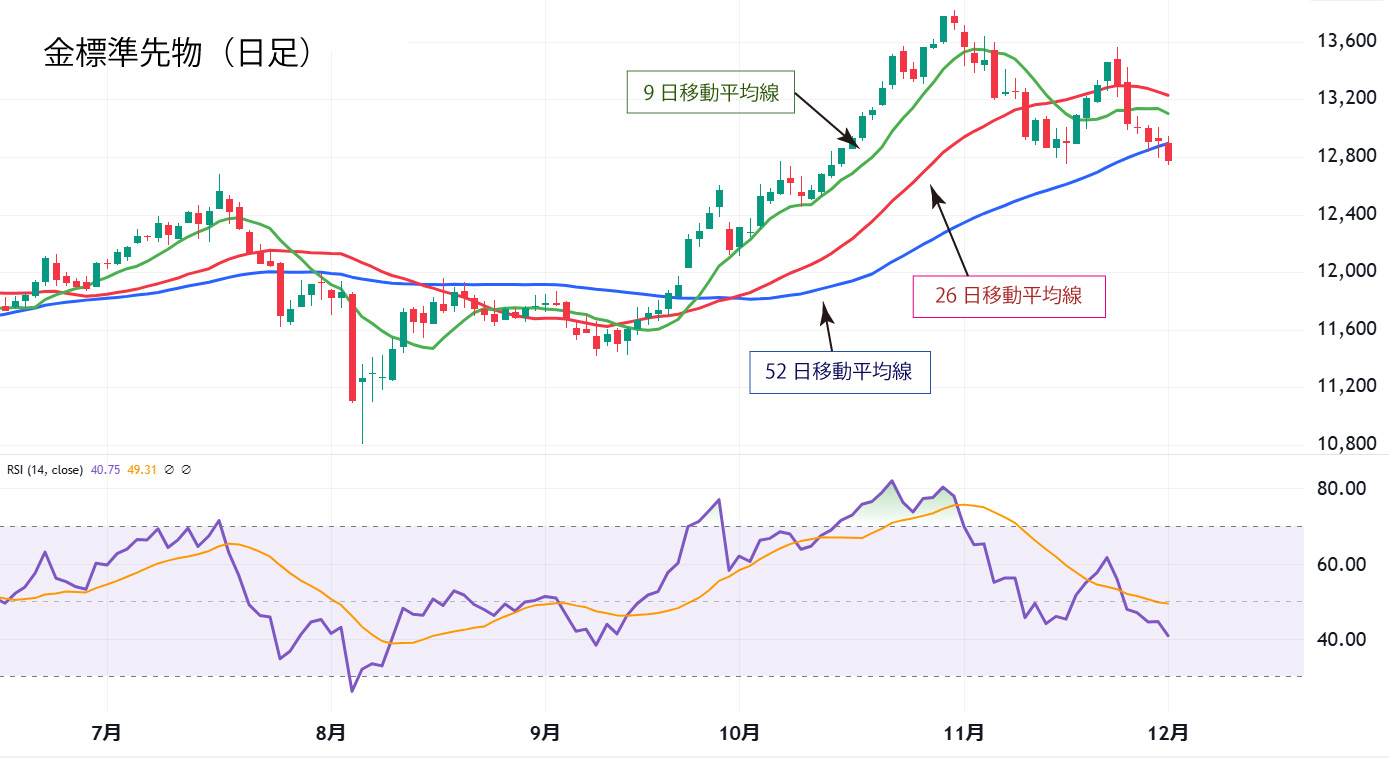
Task: Click the 8月 label on time axis
Action: point(330,733)
